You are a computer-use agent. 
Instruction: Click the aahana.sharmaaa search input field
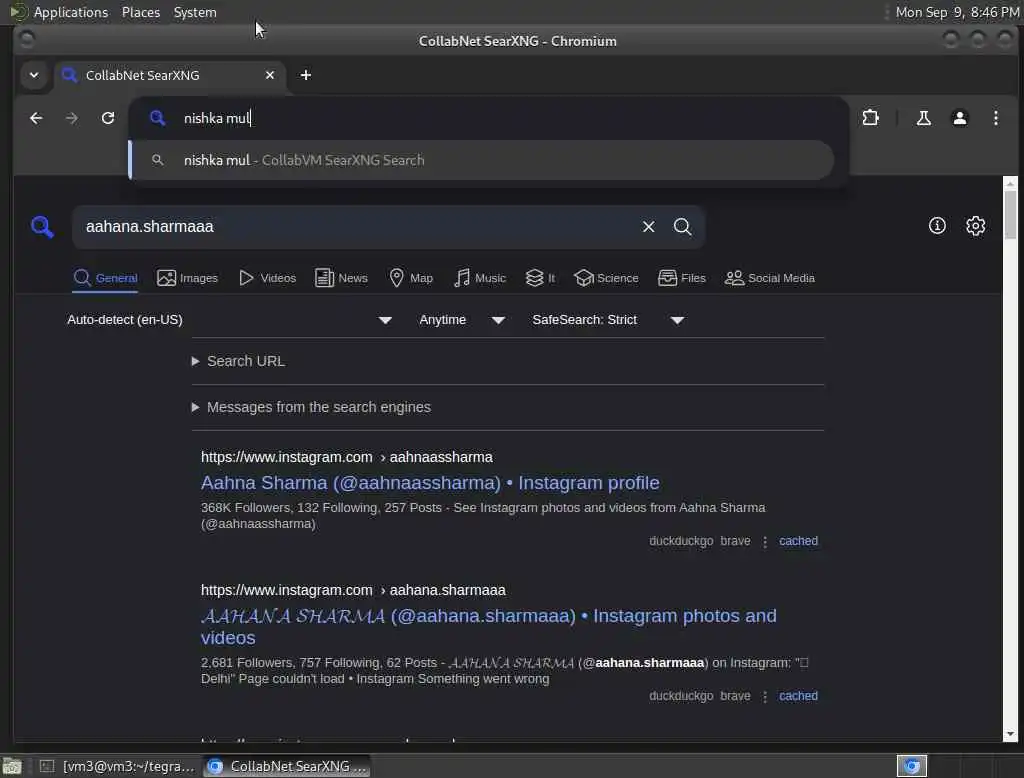coord(359,227)
